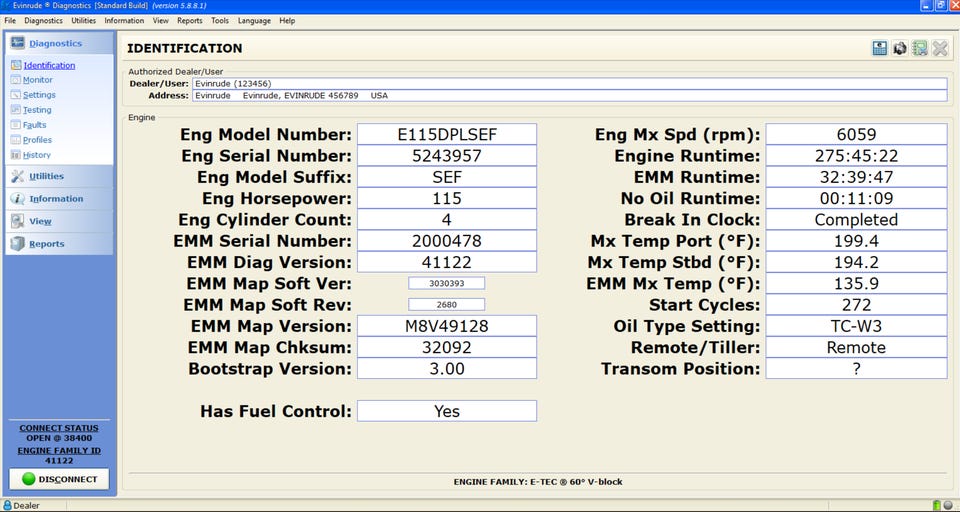960x512 pixels.
Task: Select the Eng Serial Number value 5243957
Action: 447,156
